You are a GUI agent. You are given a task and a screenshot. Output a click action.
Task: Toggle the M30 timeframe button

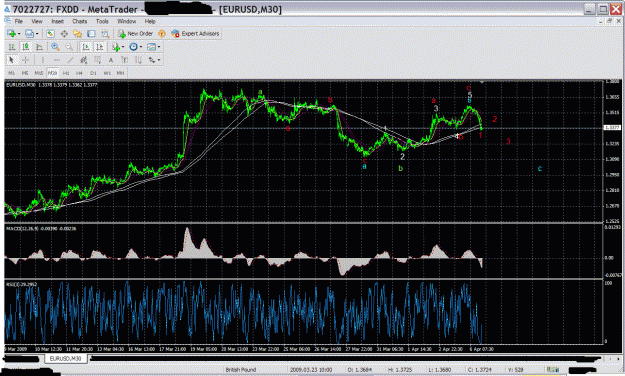(x=52, y=73)
